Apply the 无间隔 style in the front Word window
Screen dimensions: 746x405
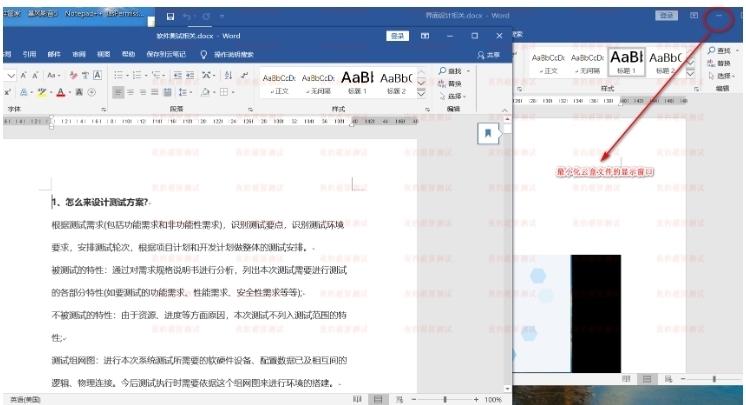tap(318, 83)
